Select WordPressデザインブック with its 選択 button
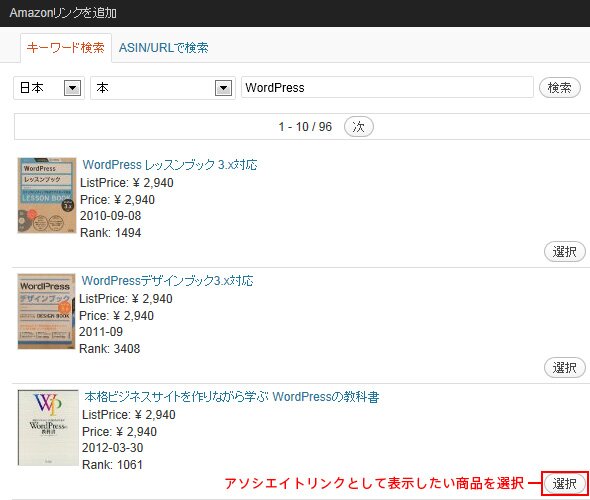This screenshot has width=590, height=500. coord(564,368)
